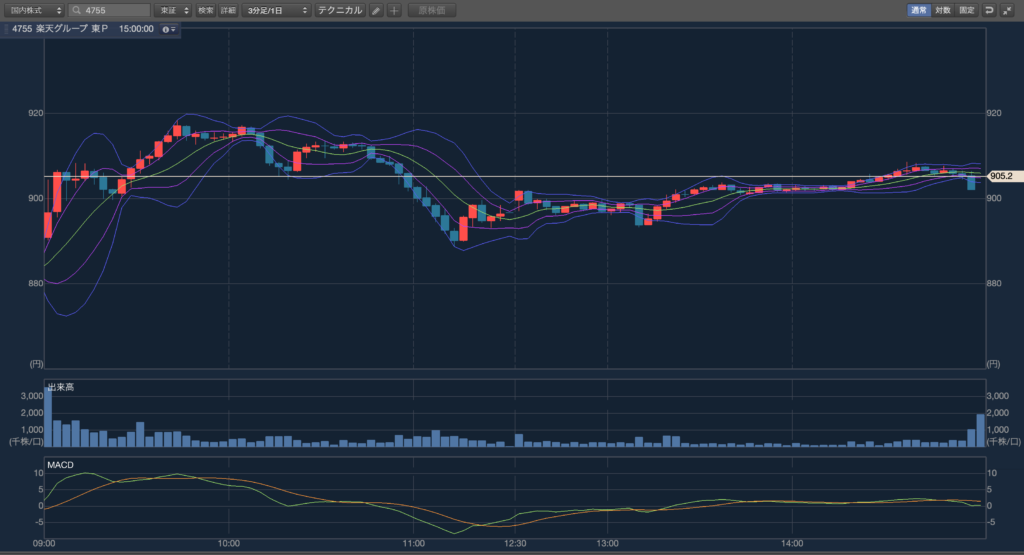The height and width of the screenshot is (555, 1024).
Task: Switch to 固定 fixed scale
Action: pyautogui.click(x=967, y=10)
